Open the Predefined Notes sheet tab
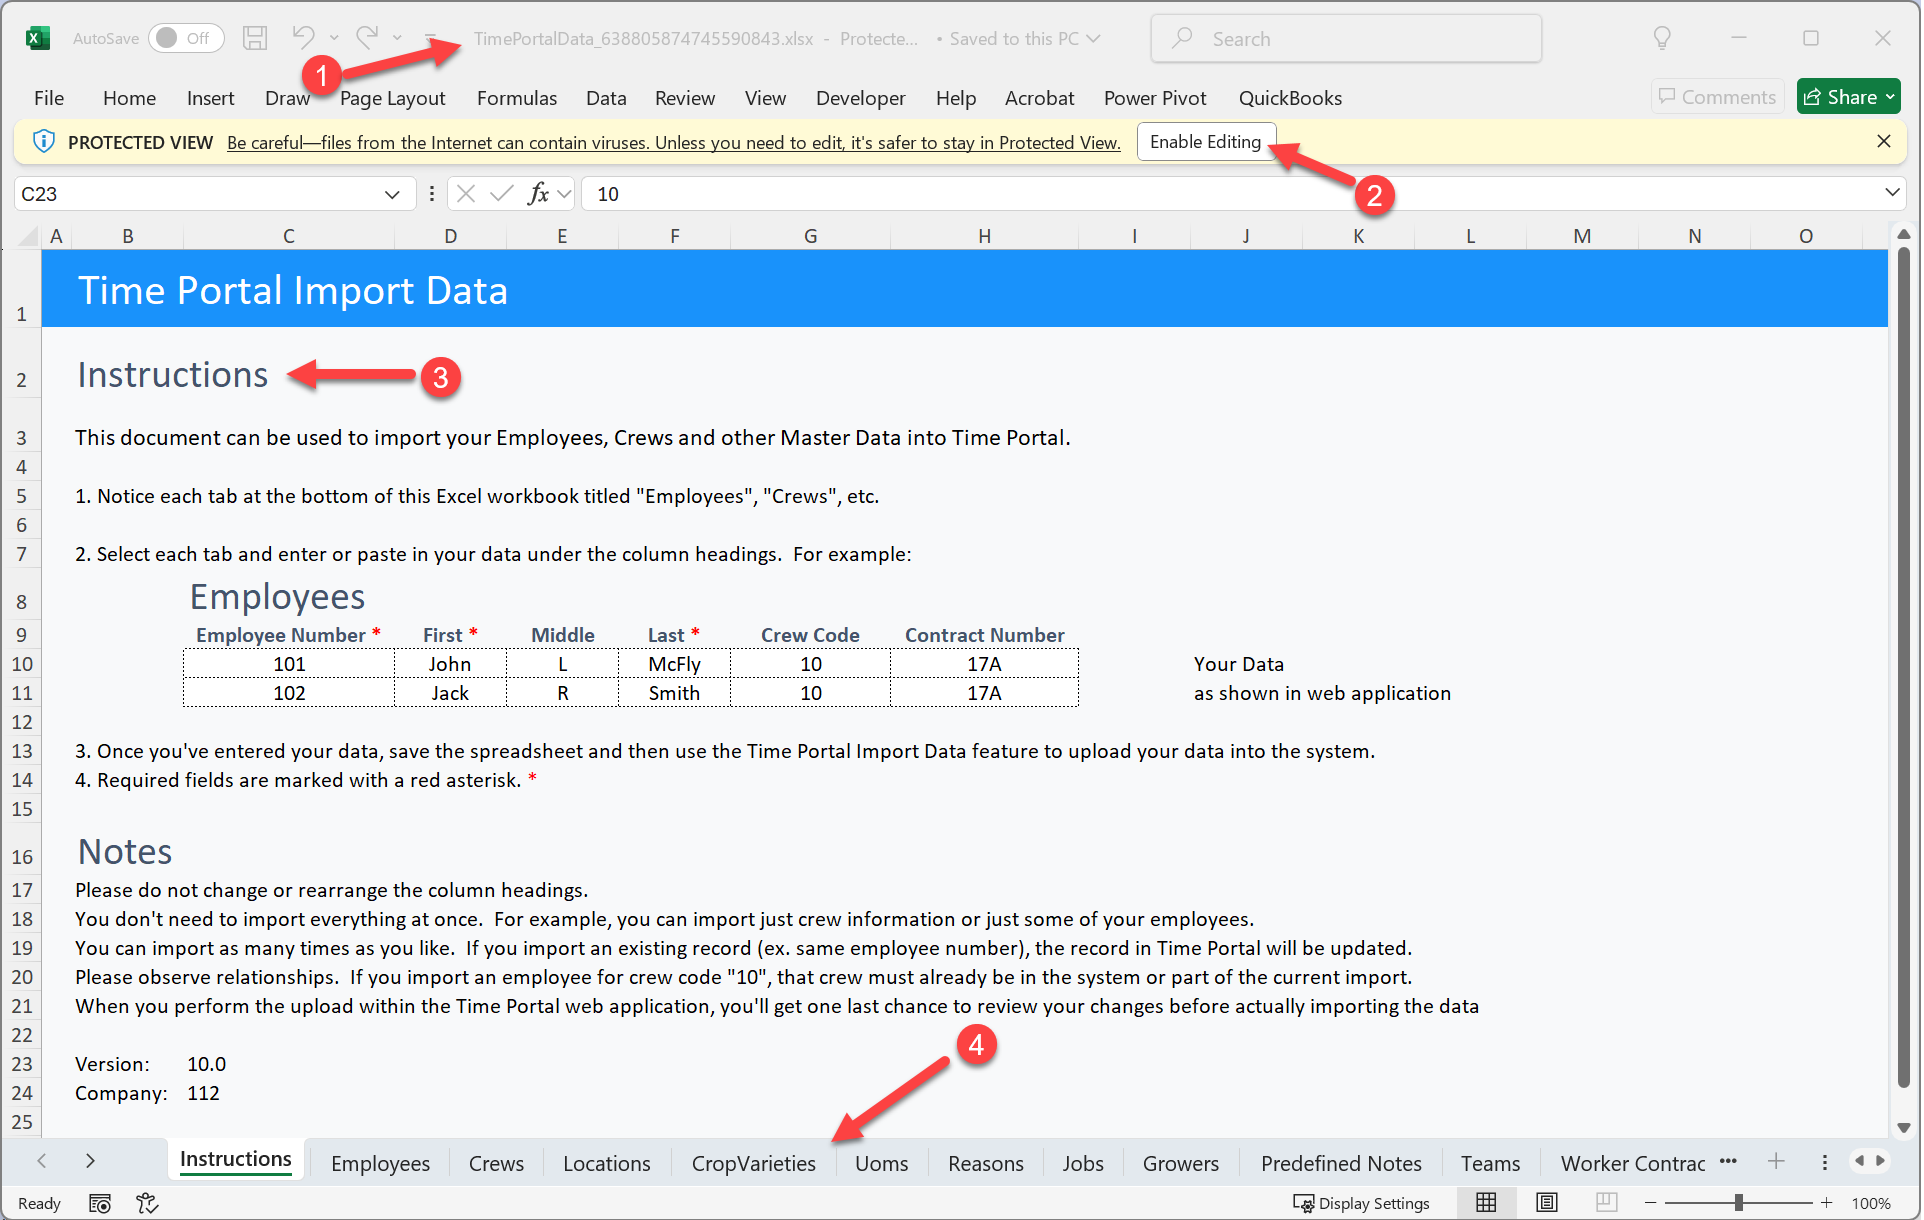Viewport: 1924px width, 1220px height. pyautogui.click(x=1340, y=1164)
